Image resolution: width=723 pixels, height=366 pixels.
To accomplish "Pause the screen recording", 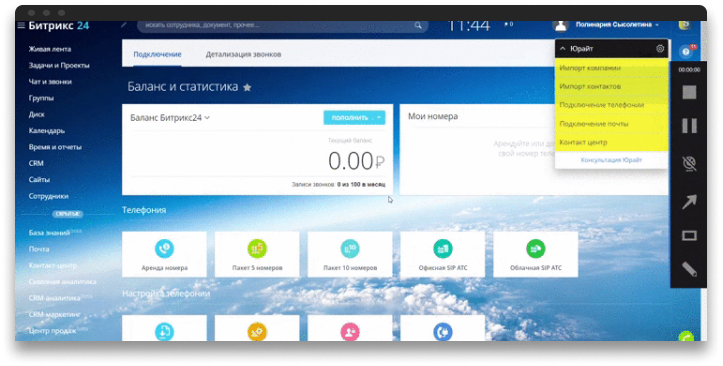I will 689,125.
